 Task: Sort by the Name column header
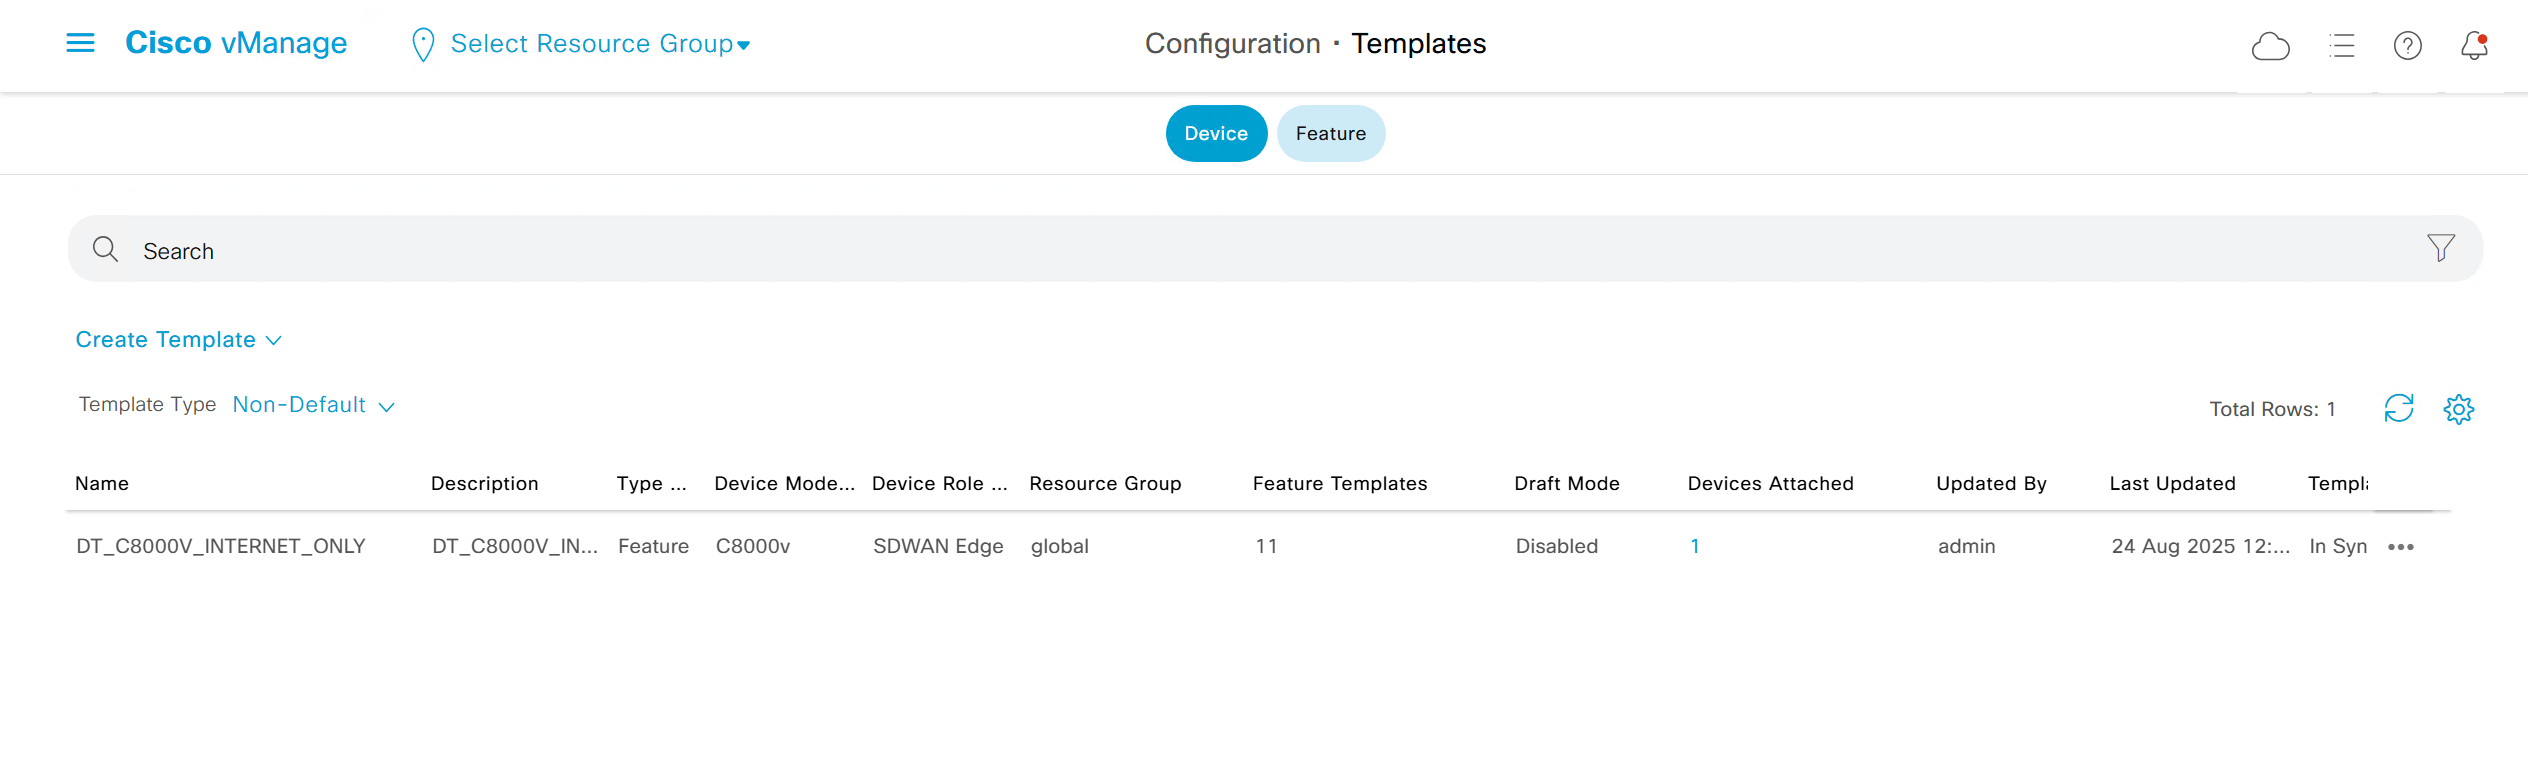pos(102,484)
